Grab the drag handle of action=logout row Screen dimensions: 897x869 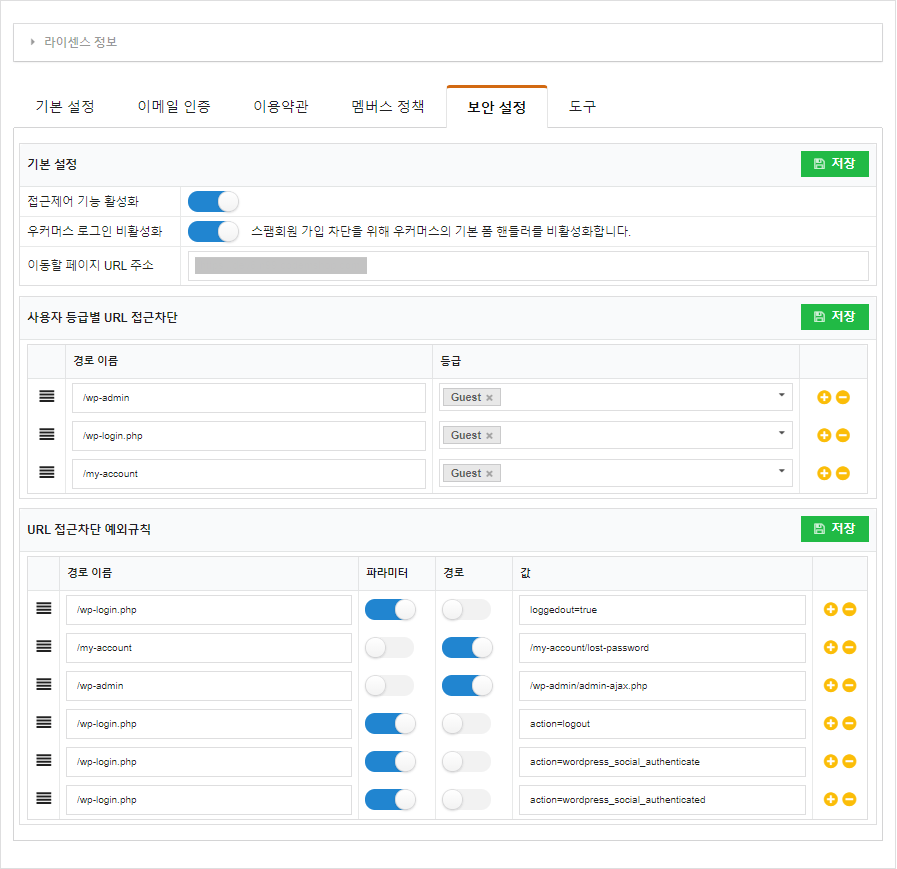pyautogui.click(x=44, y=722)
